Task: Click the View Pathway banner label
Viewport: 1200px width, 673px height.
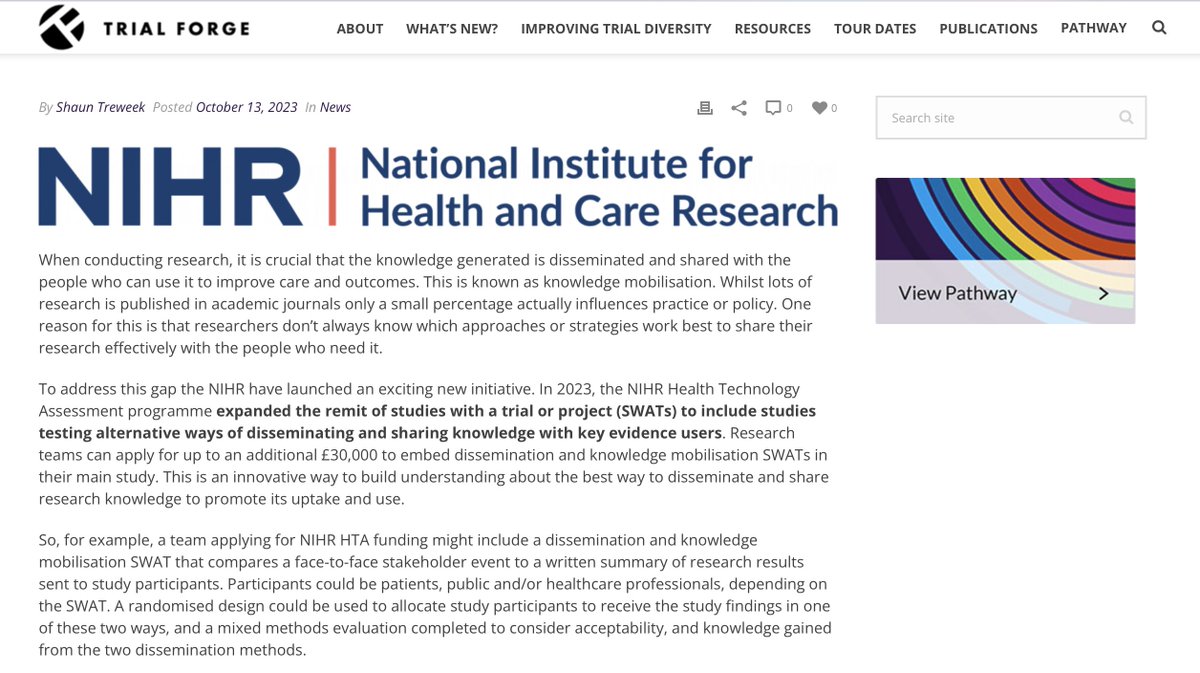Action: (x=957, y=293)
